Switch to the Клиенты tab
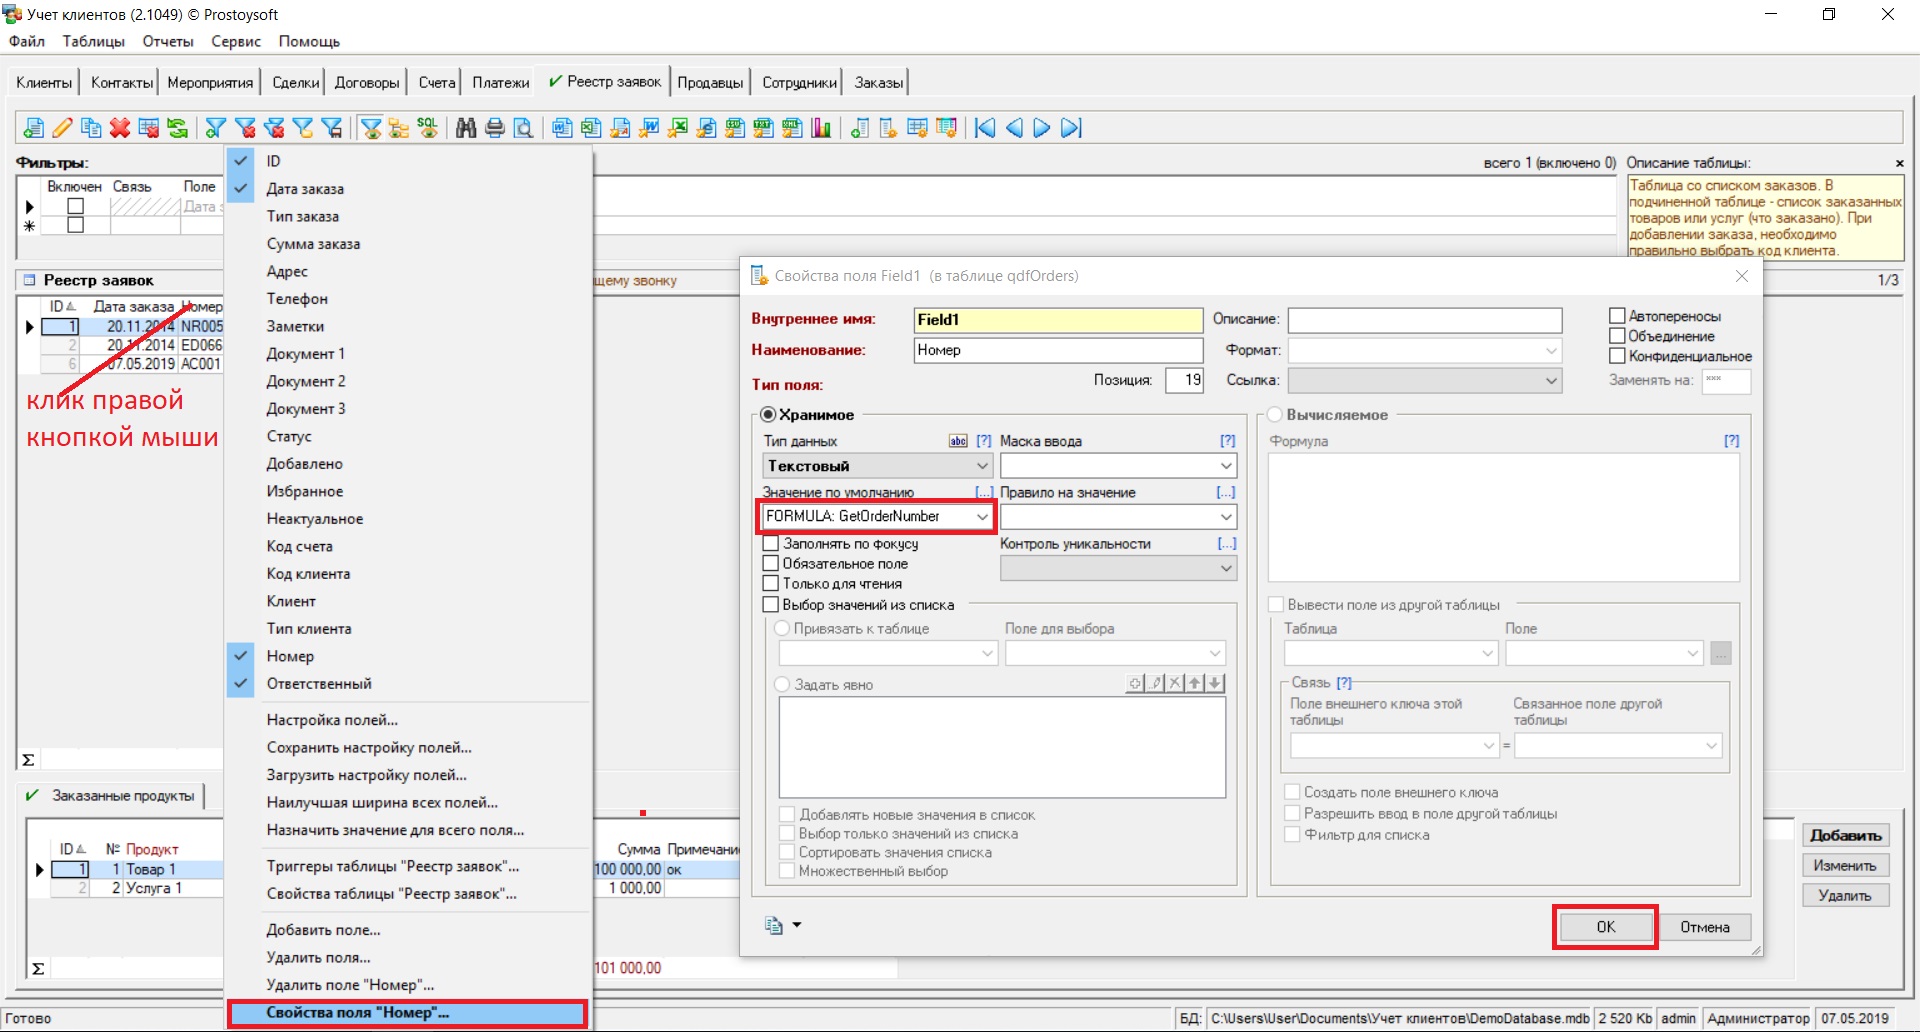 (44, 82)
